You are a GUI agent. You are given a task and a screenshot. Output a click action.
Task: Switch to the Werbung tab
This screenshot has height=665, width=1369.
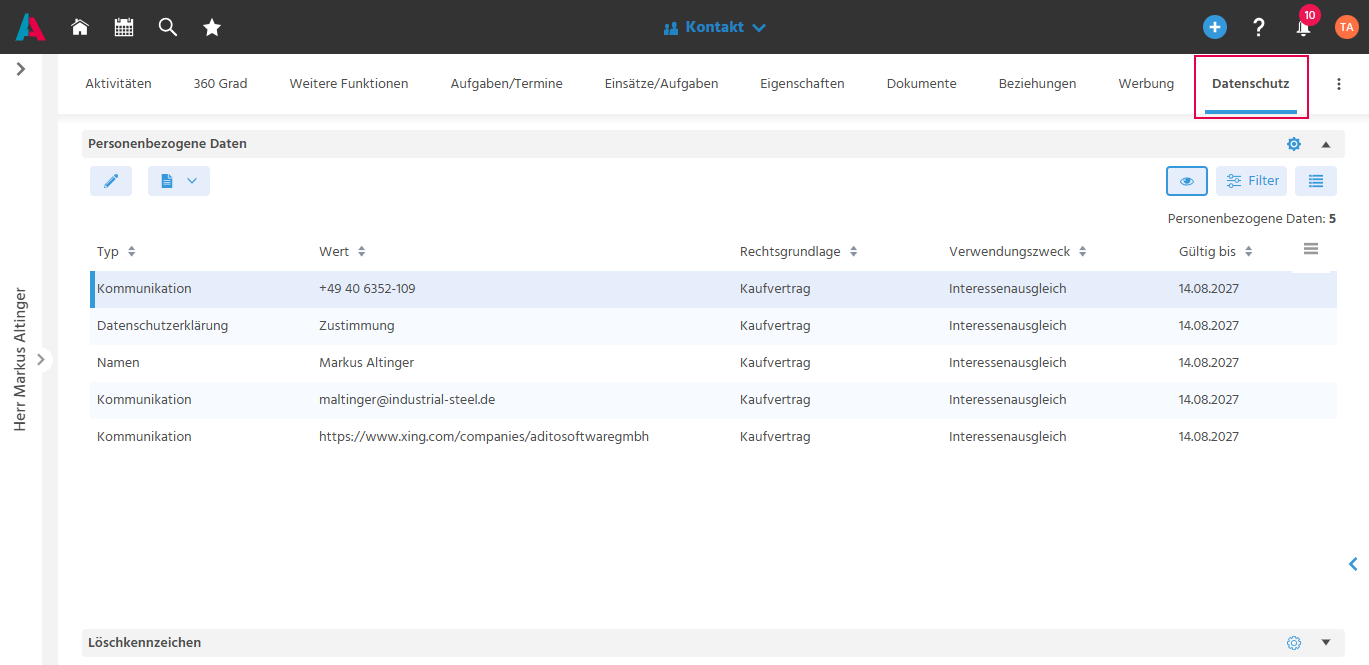pyautogui.click(x=1146, y=84)
